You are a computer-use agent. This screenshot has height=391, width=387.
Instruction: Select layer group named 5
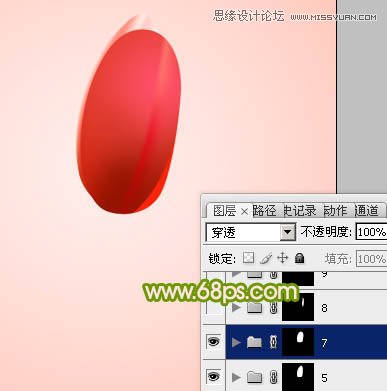[306, 375]
